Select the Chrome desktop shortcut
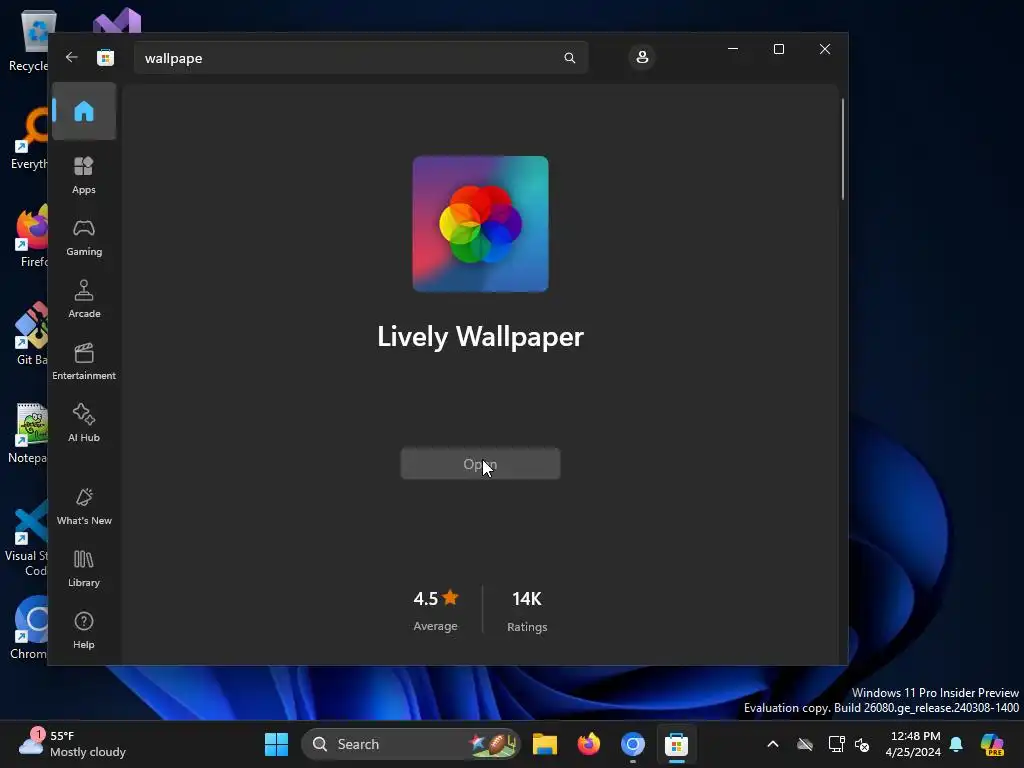The width and height of the screenshot is (1024, 768). (x=30, y=628)
